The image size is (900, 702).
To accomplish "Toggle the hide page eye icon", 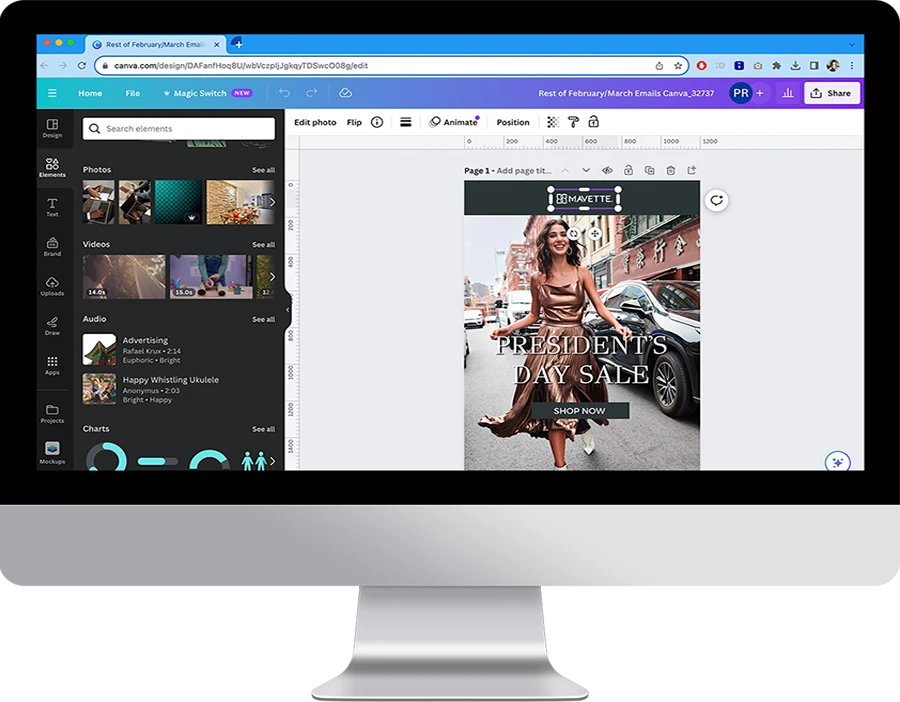I will (607, 171).
